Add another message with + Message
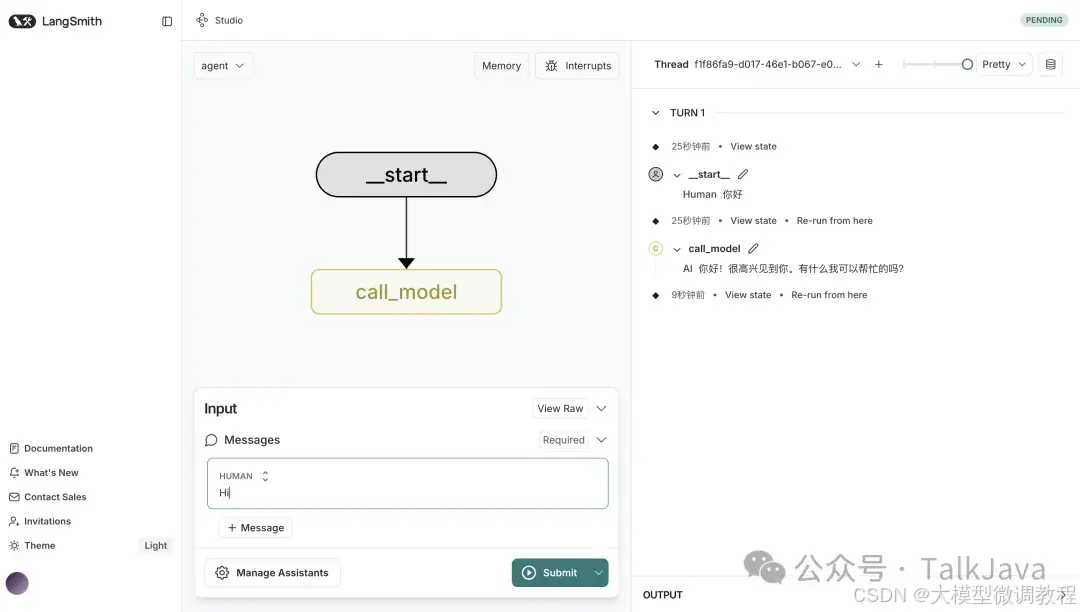 tap(256, 527)
